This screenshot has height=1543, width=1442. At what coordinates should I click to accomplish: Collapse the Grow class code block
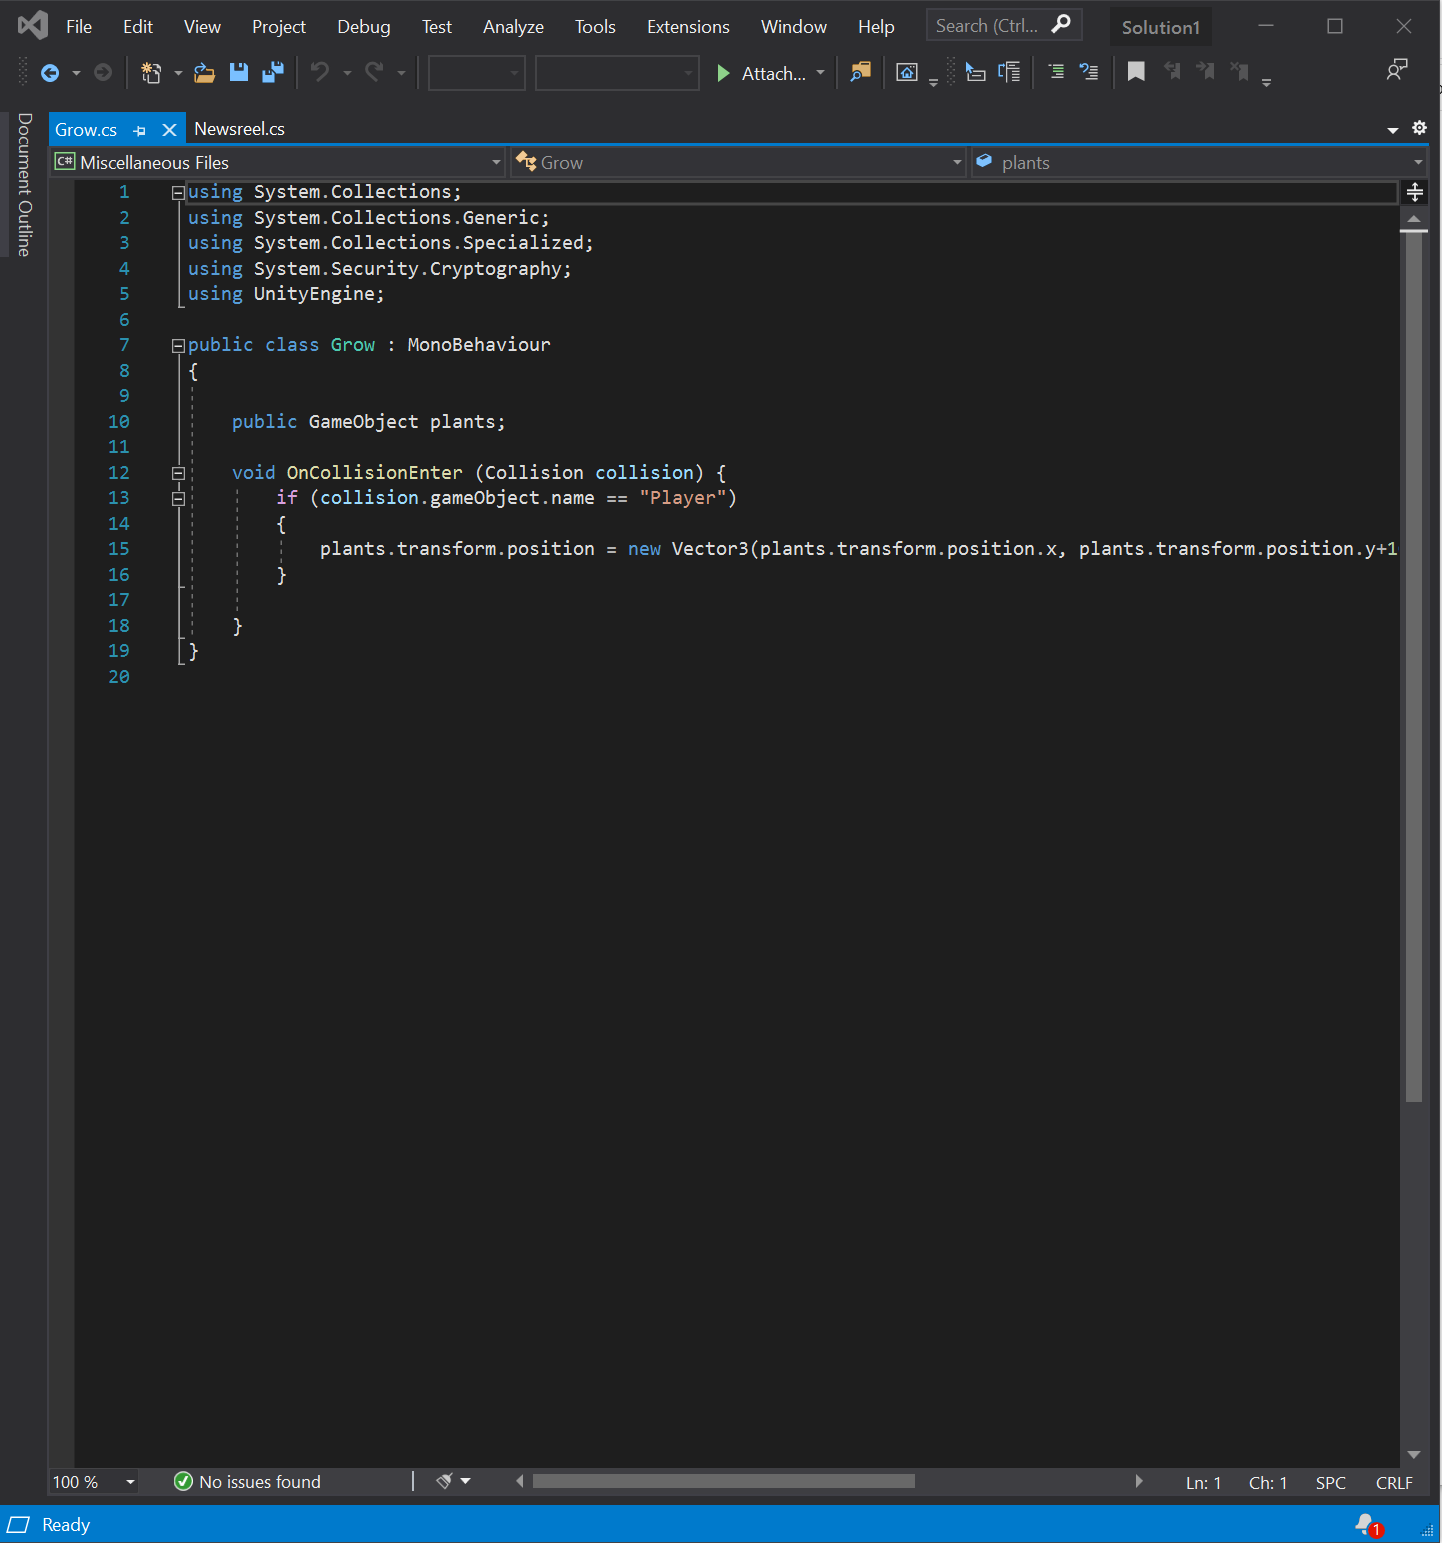(x=178, y=345)
